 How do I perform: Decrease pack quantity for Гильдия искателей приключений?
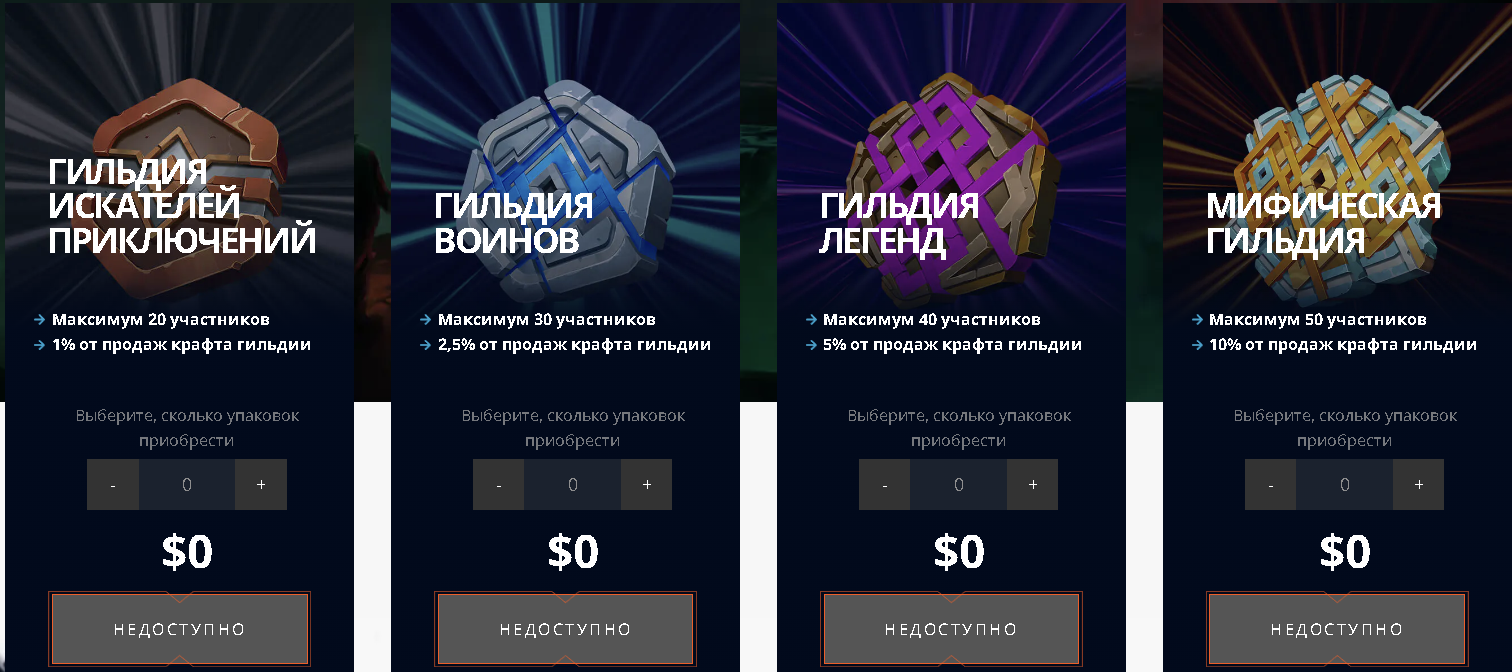[x=113, y=485]
